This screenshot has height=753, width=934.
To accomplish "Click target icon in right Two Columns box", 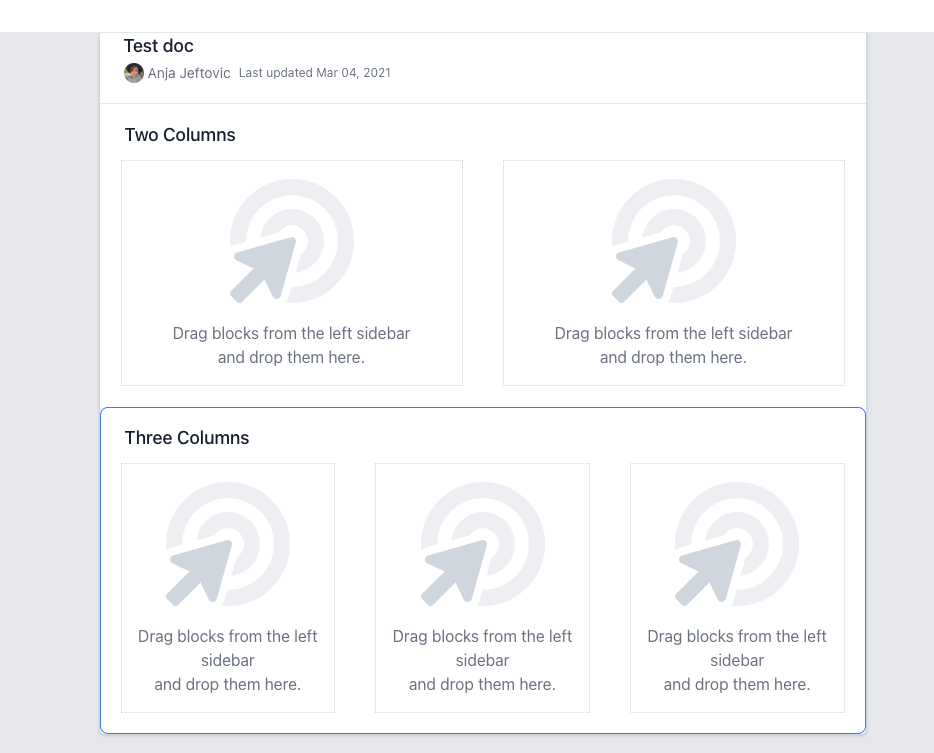I will 674,241.
